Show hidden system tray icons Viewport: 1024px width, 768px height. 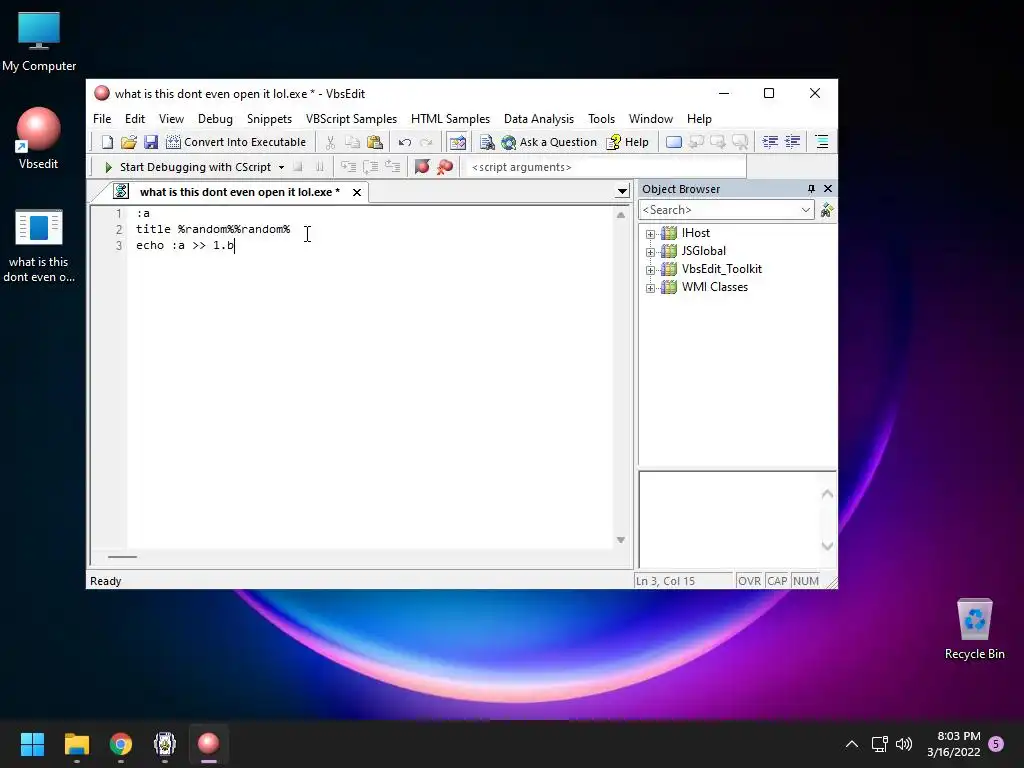coord(852,744)
